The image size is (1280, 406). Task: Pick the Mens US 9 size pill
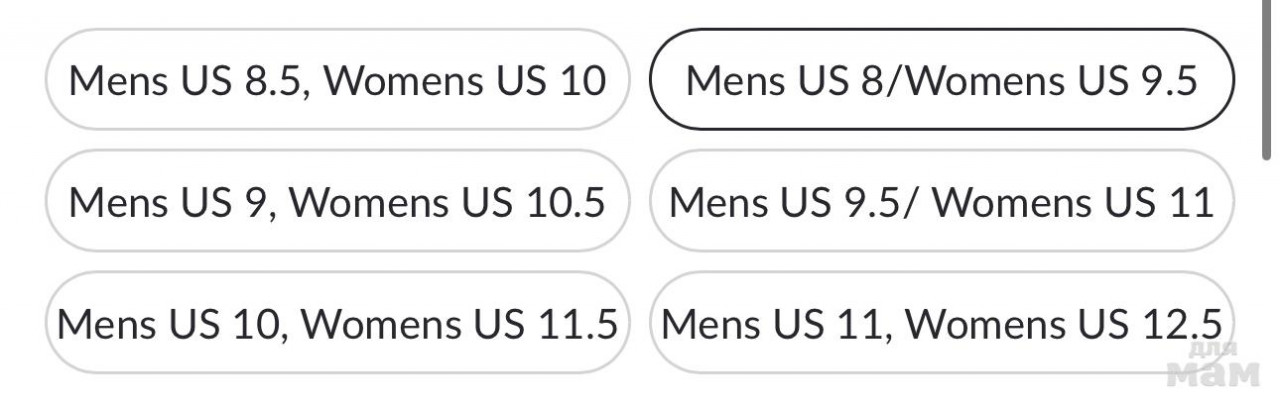pos(337,202)
